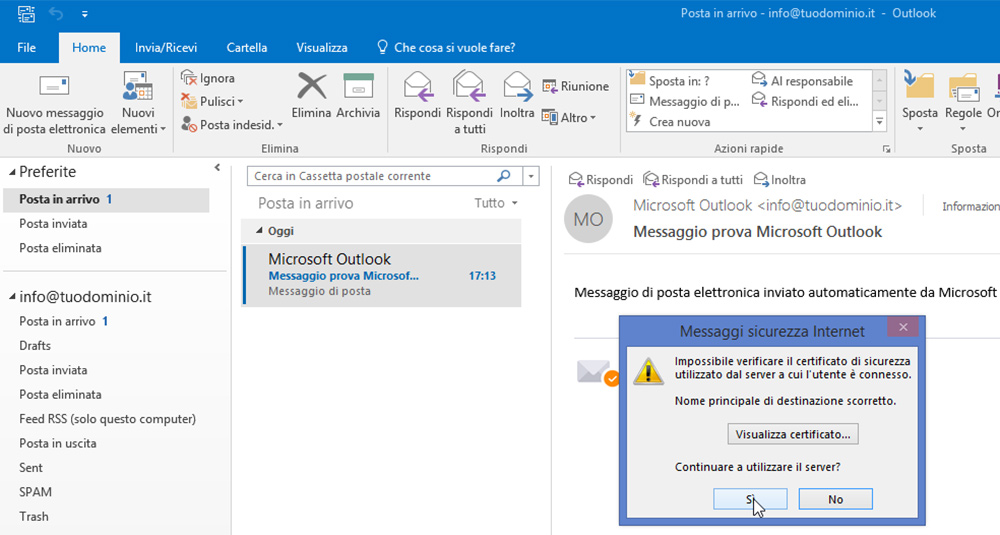Open the Cartella tab
This screenshot has height=535, width=1000.
(247, 48)
